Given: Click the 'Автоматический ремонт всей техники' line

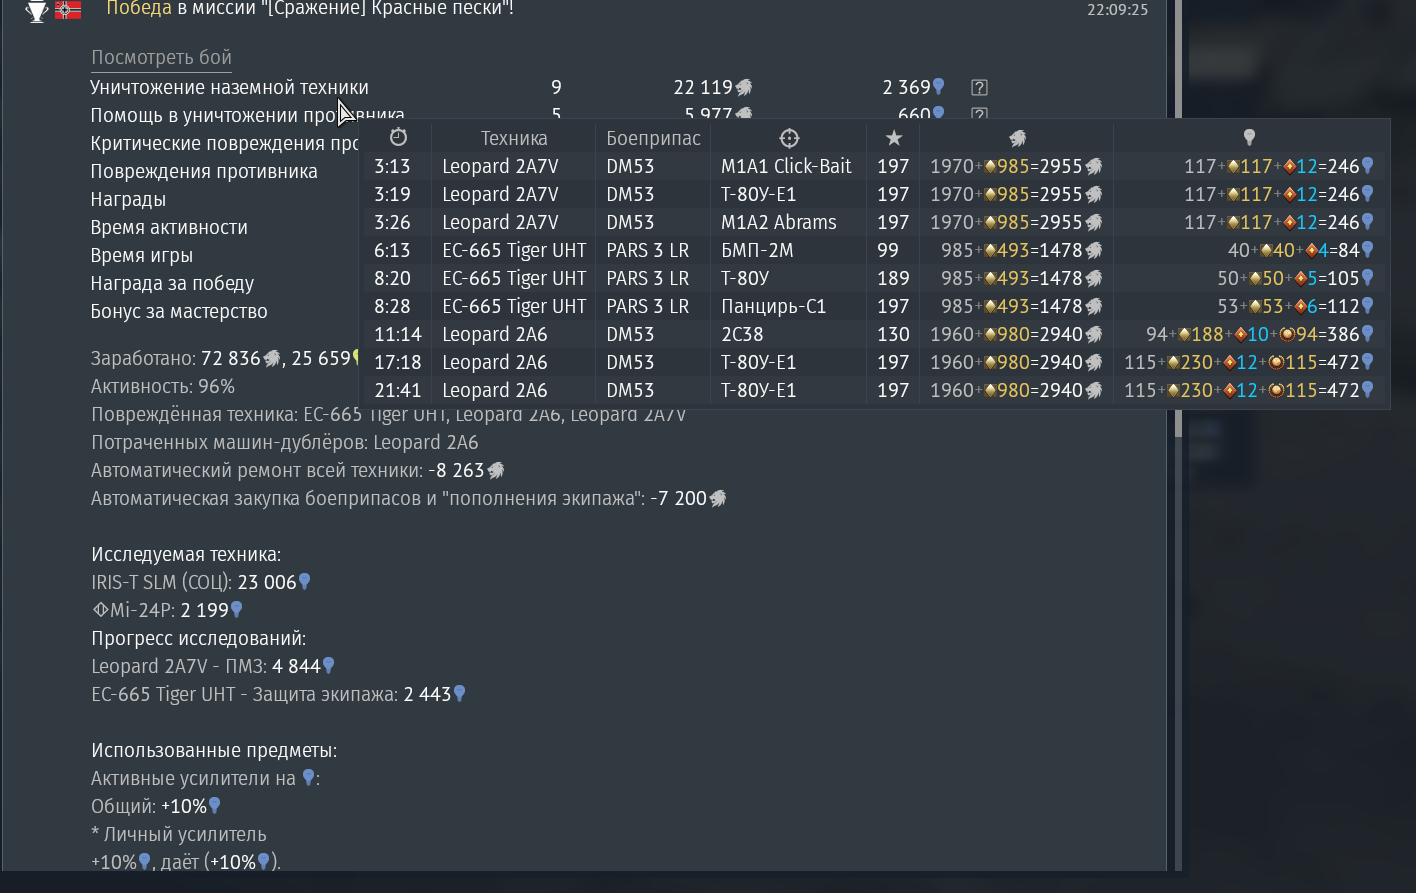Looking at the screenshot, I should pos(298,470).
